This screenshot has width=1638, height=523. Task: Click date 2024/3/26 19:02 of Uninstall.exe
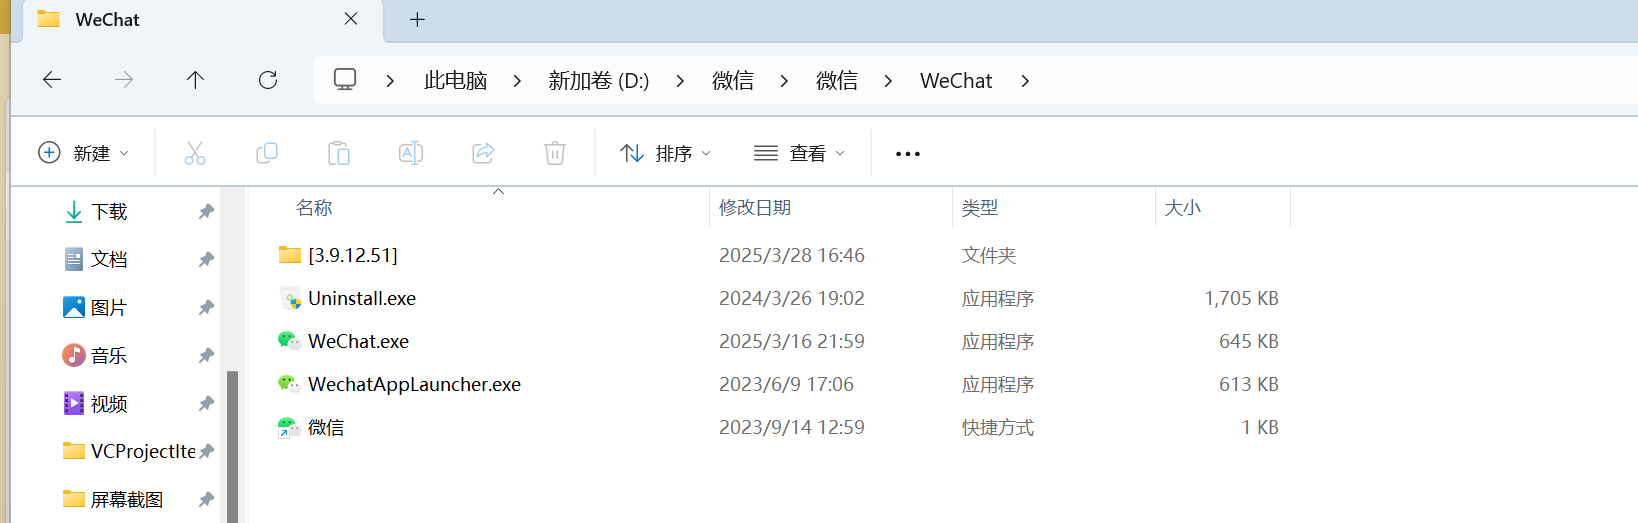click(x=792, y=298)
